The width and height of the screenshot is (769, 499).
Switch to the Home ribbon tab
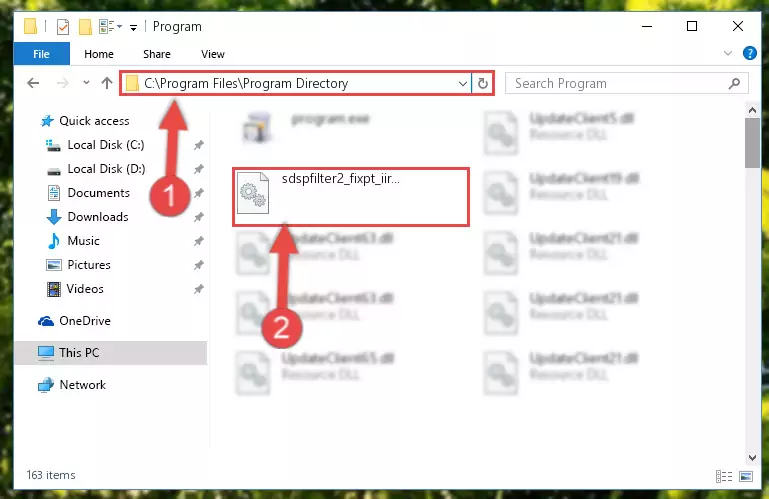(x=99, y=54)
